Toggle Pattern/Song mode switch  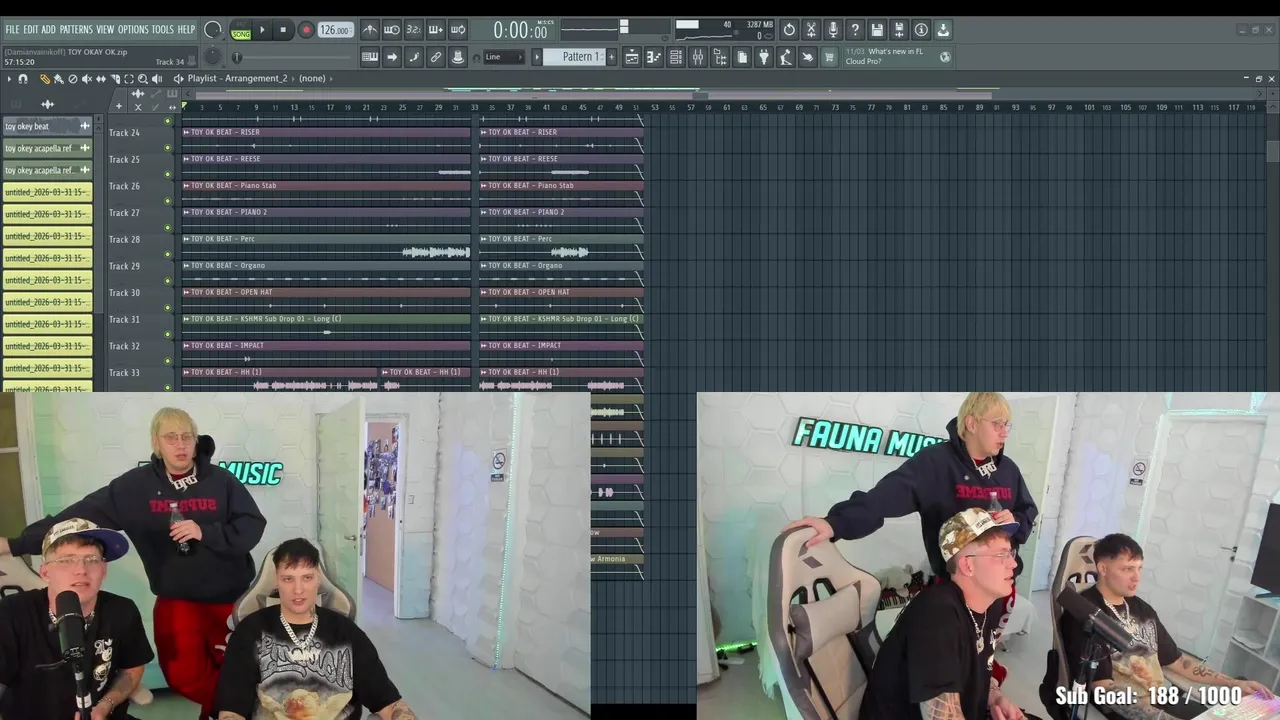point(241,30)
